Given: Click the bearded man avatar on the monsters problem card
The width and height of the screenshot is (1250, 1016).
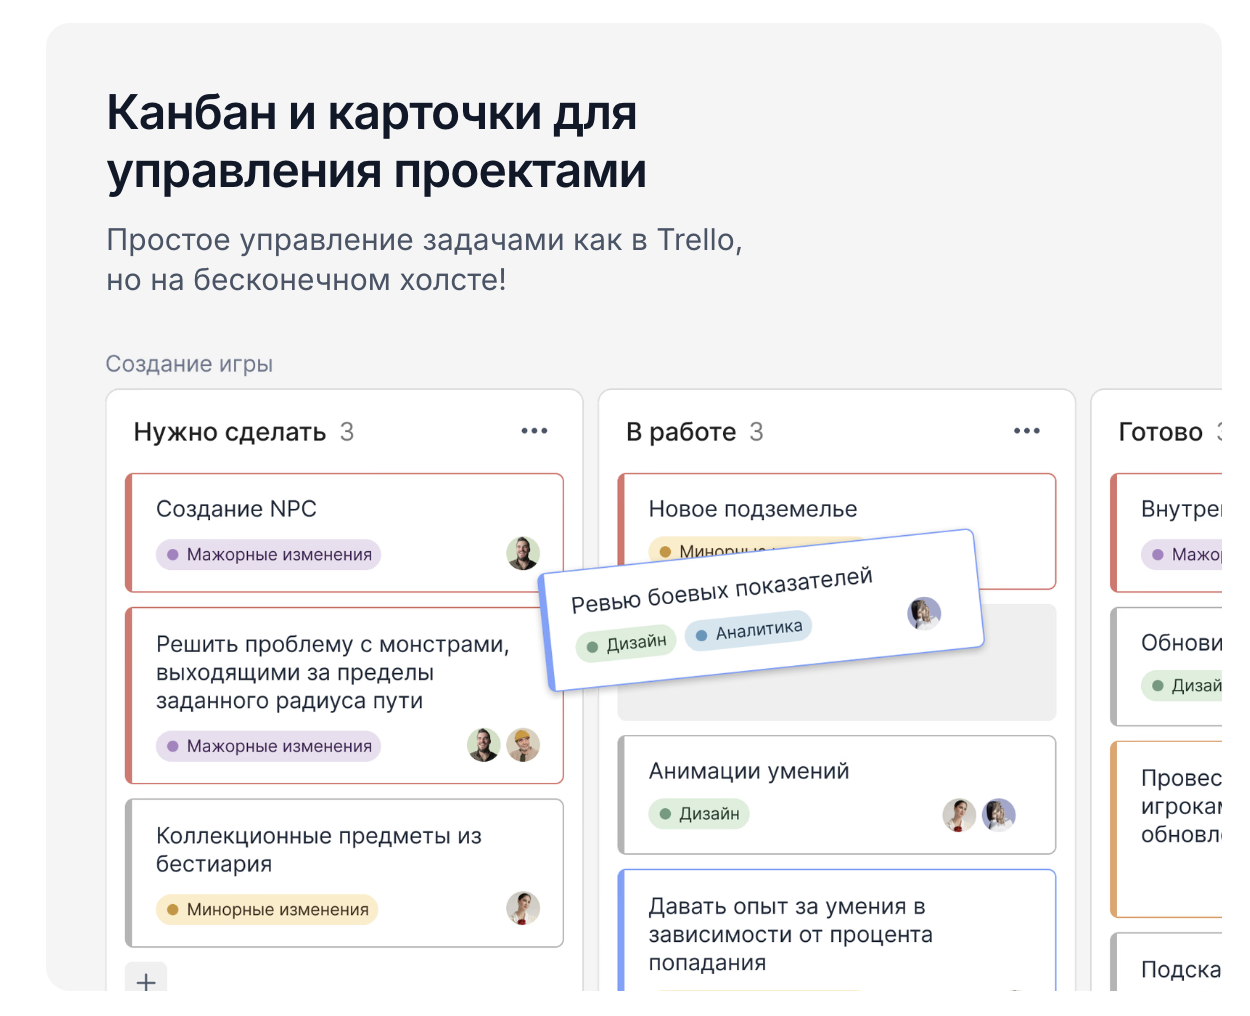Looking at the screenshot, I should (x=484, y=745).
